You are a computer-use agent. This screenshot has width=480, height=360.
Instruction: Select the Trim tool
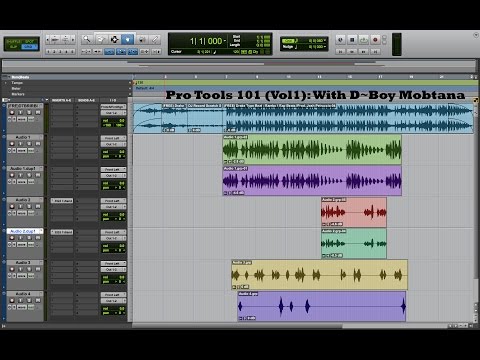point(100,39)
